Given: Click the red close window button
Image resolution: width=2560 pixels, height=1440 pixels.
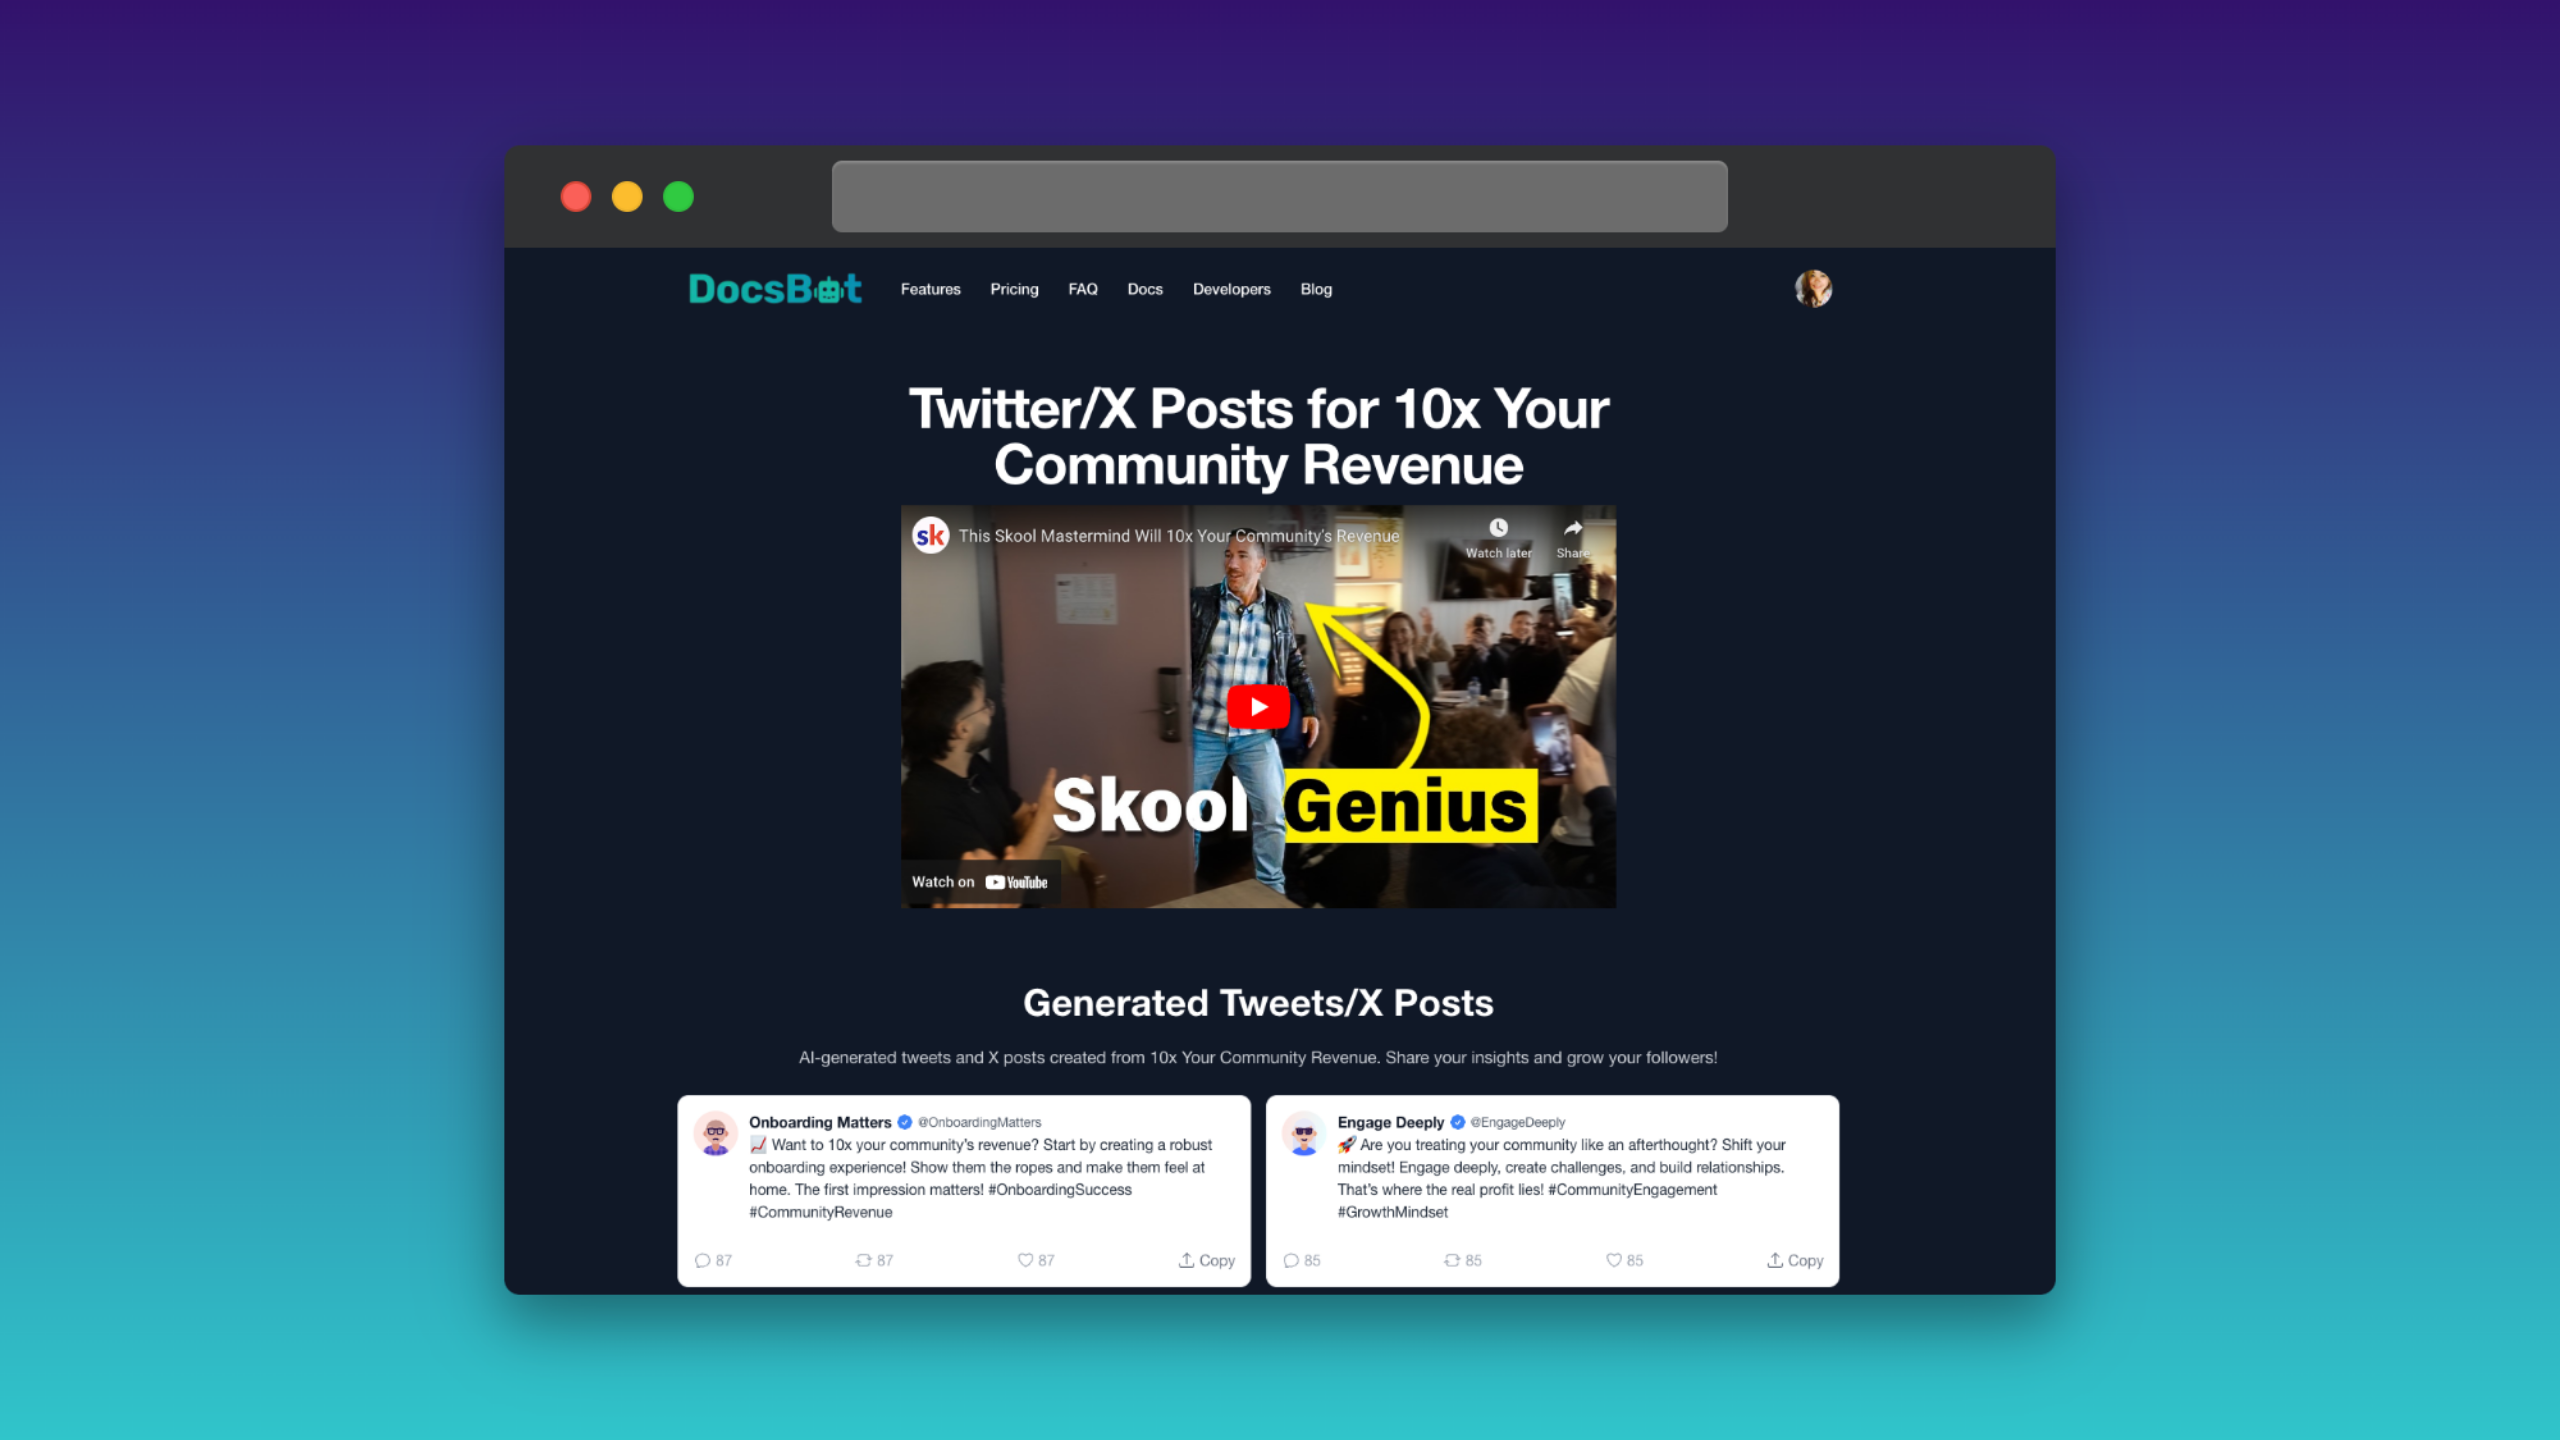Looking at the screenshot, I should click(576, 197).
